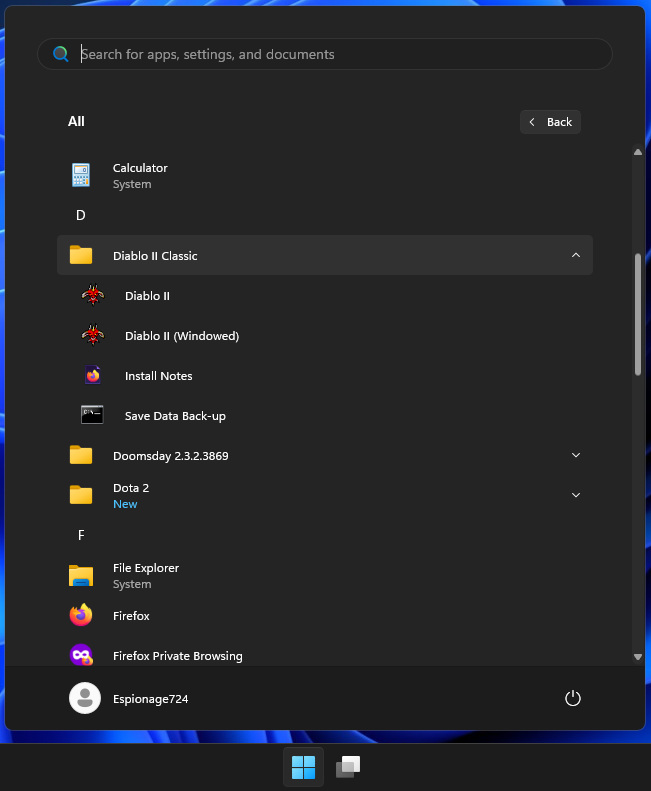Open the Calculator app icon
The image size is (651, 791).
point(81,176)
